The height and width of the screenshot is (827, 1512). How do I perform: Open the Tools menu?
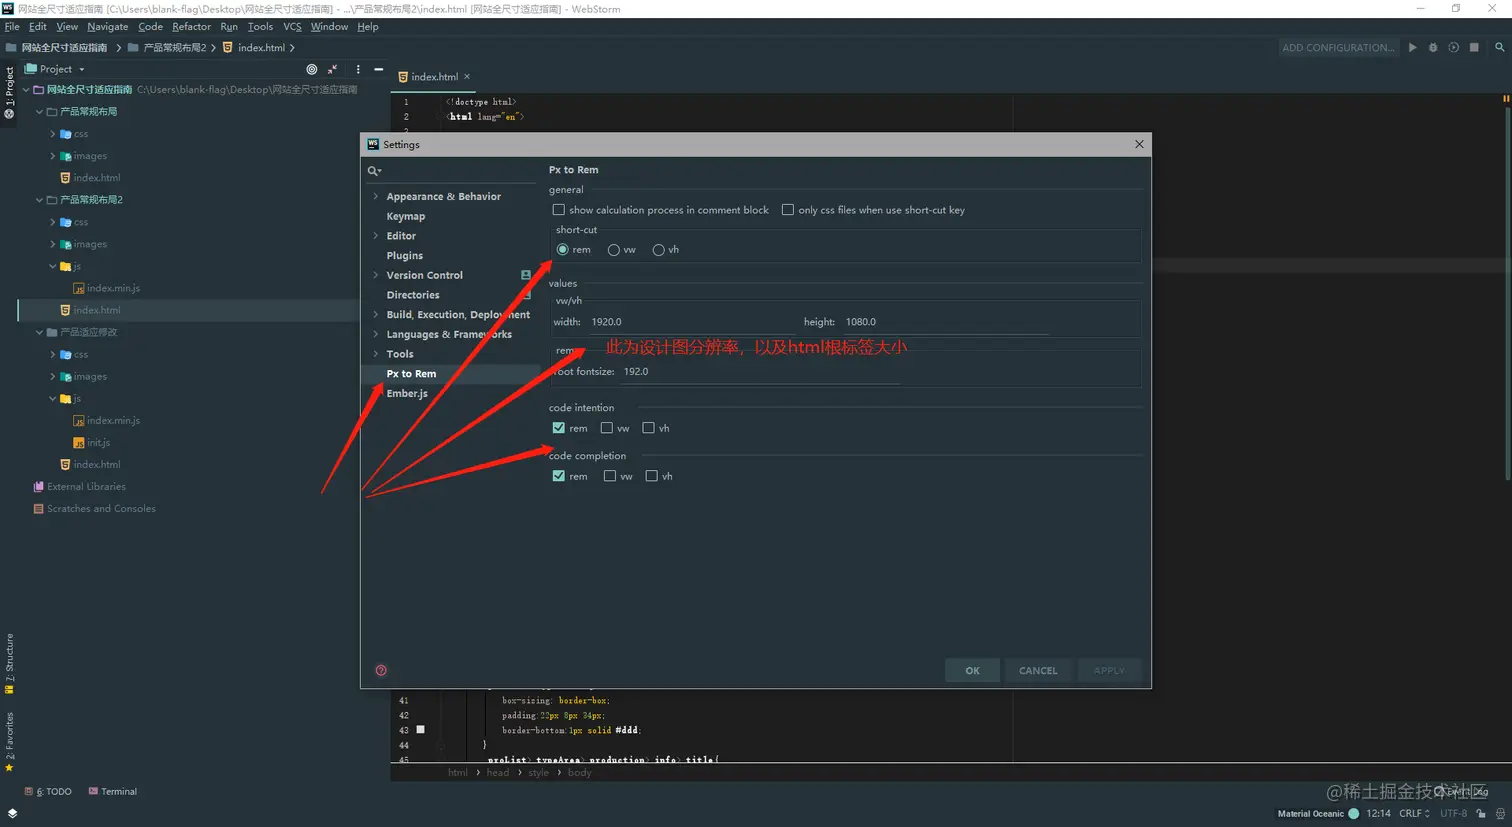[260, 27]
